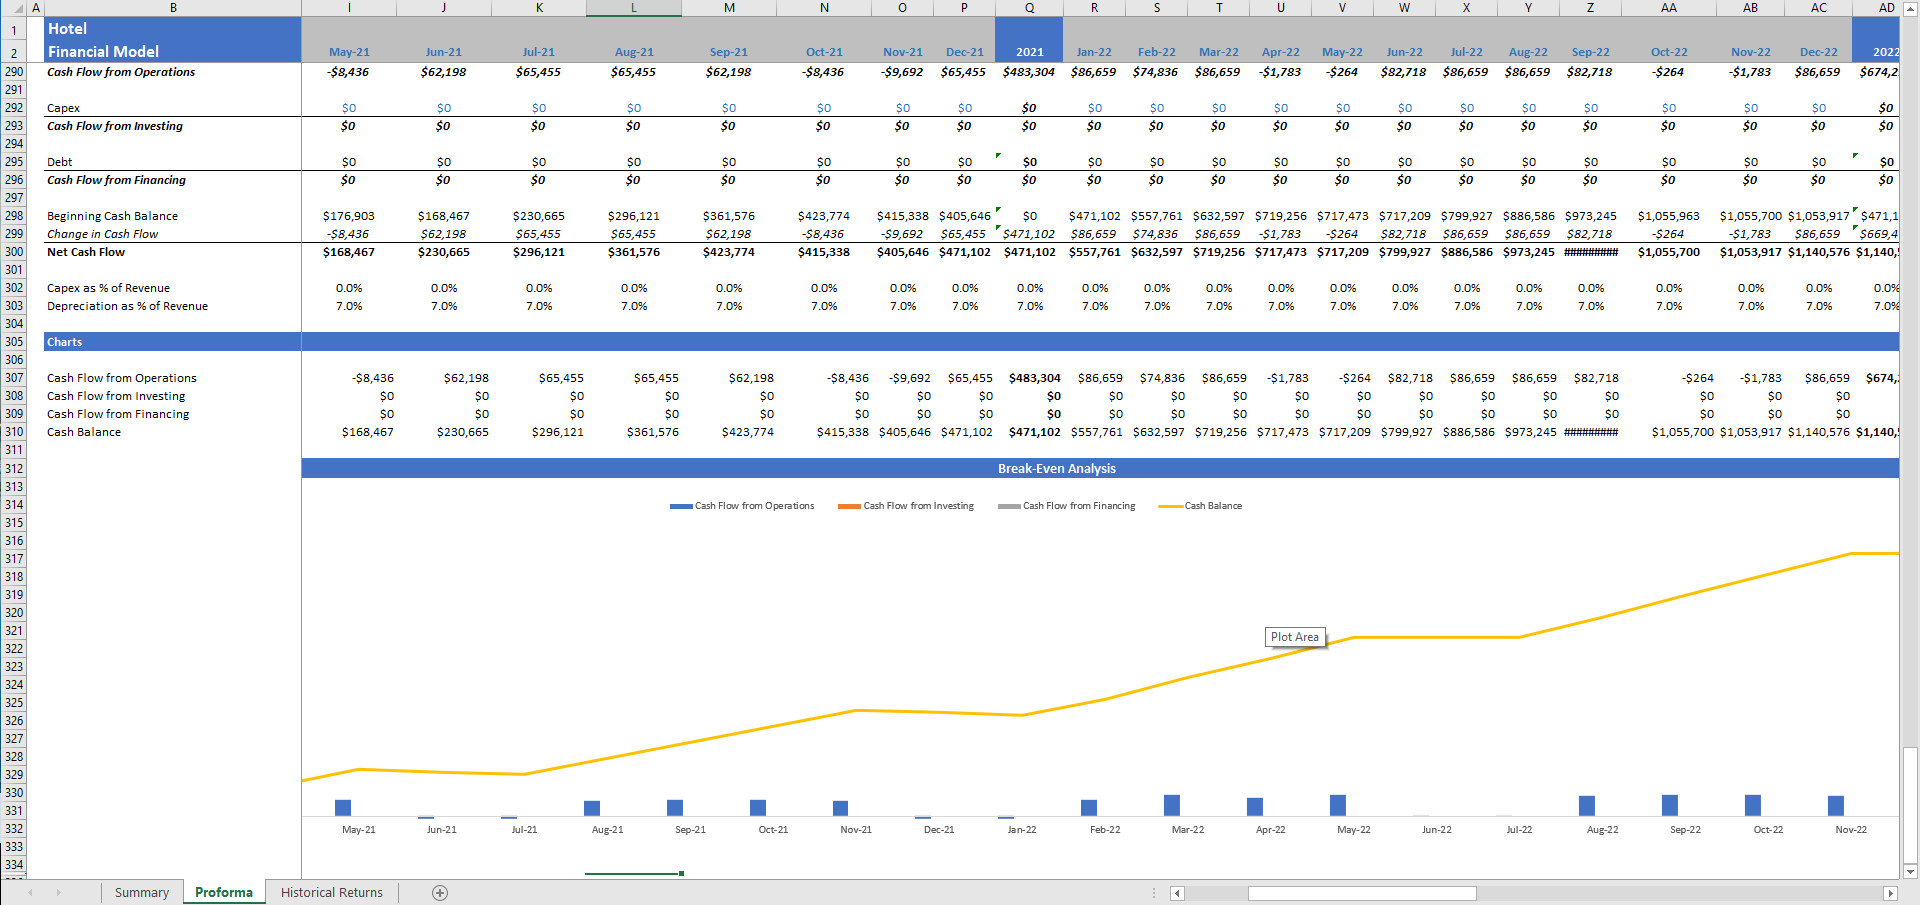
Task: Select column L header
Action: pos(634,8)
